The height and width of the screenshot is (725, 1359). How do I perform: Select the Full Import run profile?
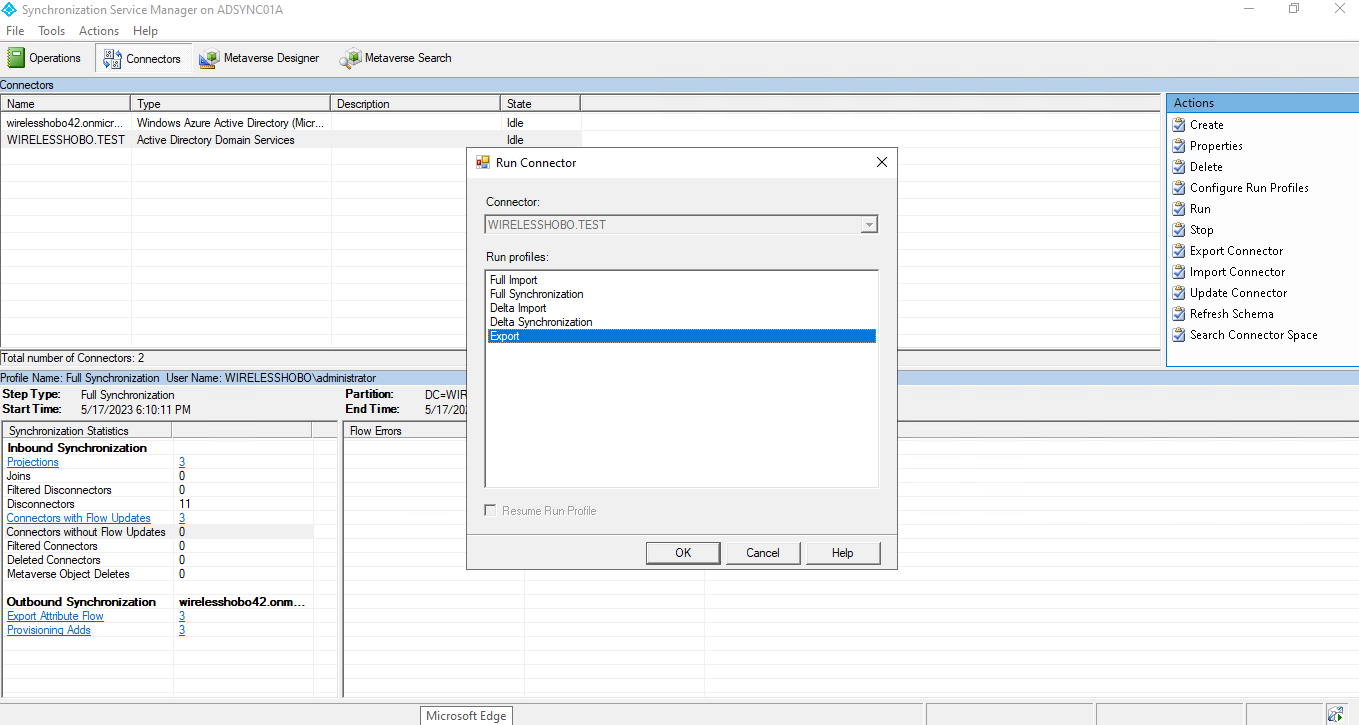[513, 280]
